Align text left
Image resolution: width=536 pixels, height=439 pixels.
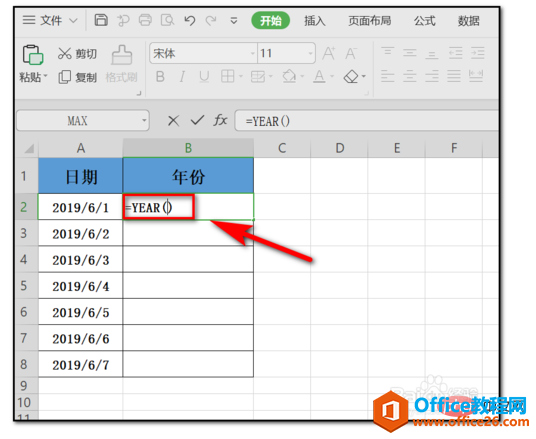pyautogui.click(x=388, y=76)
